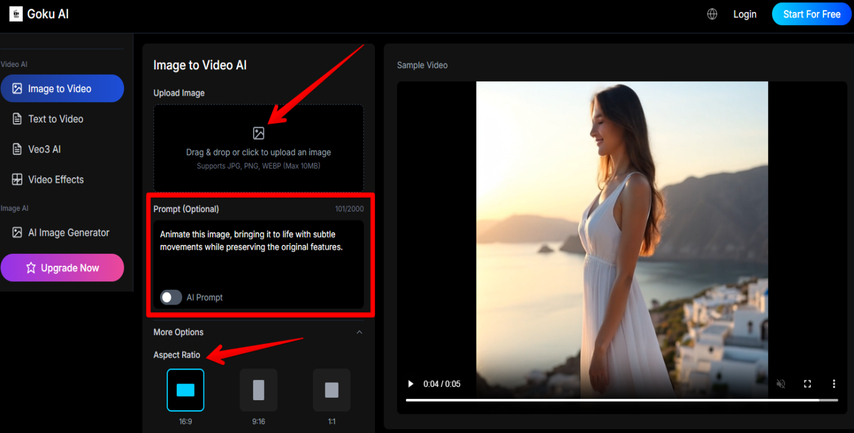854x433 pixels.
Task: Click the video progress bar
Action: click(620, 400)
